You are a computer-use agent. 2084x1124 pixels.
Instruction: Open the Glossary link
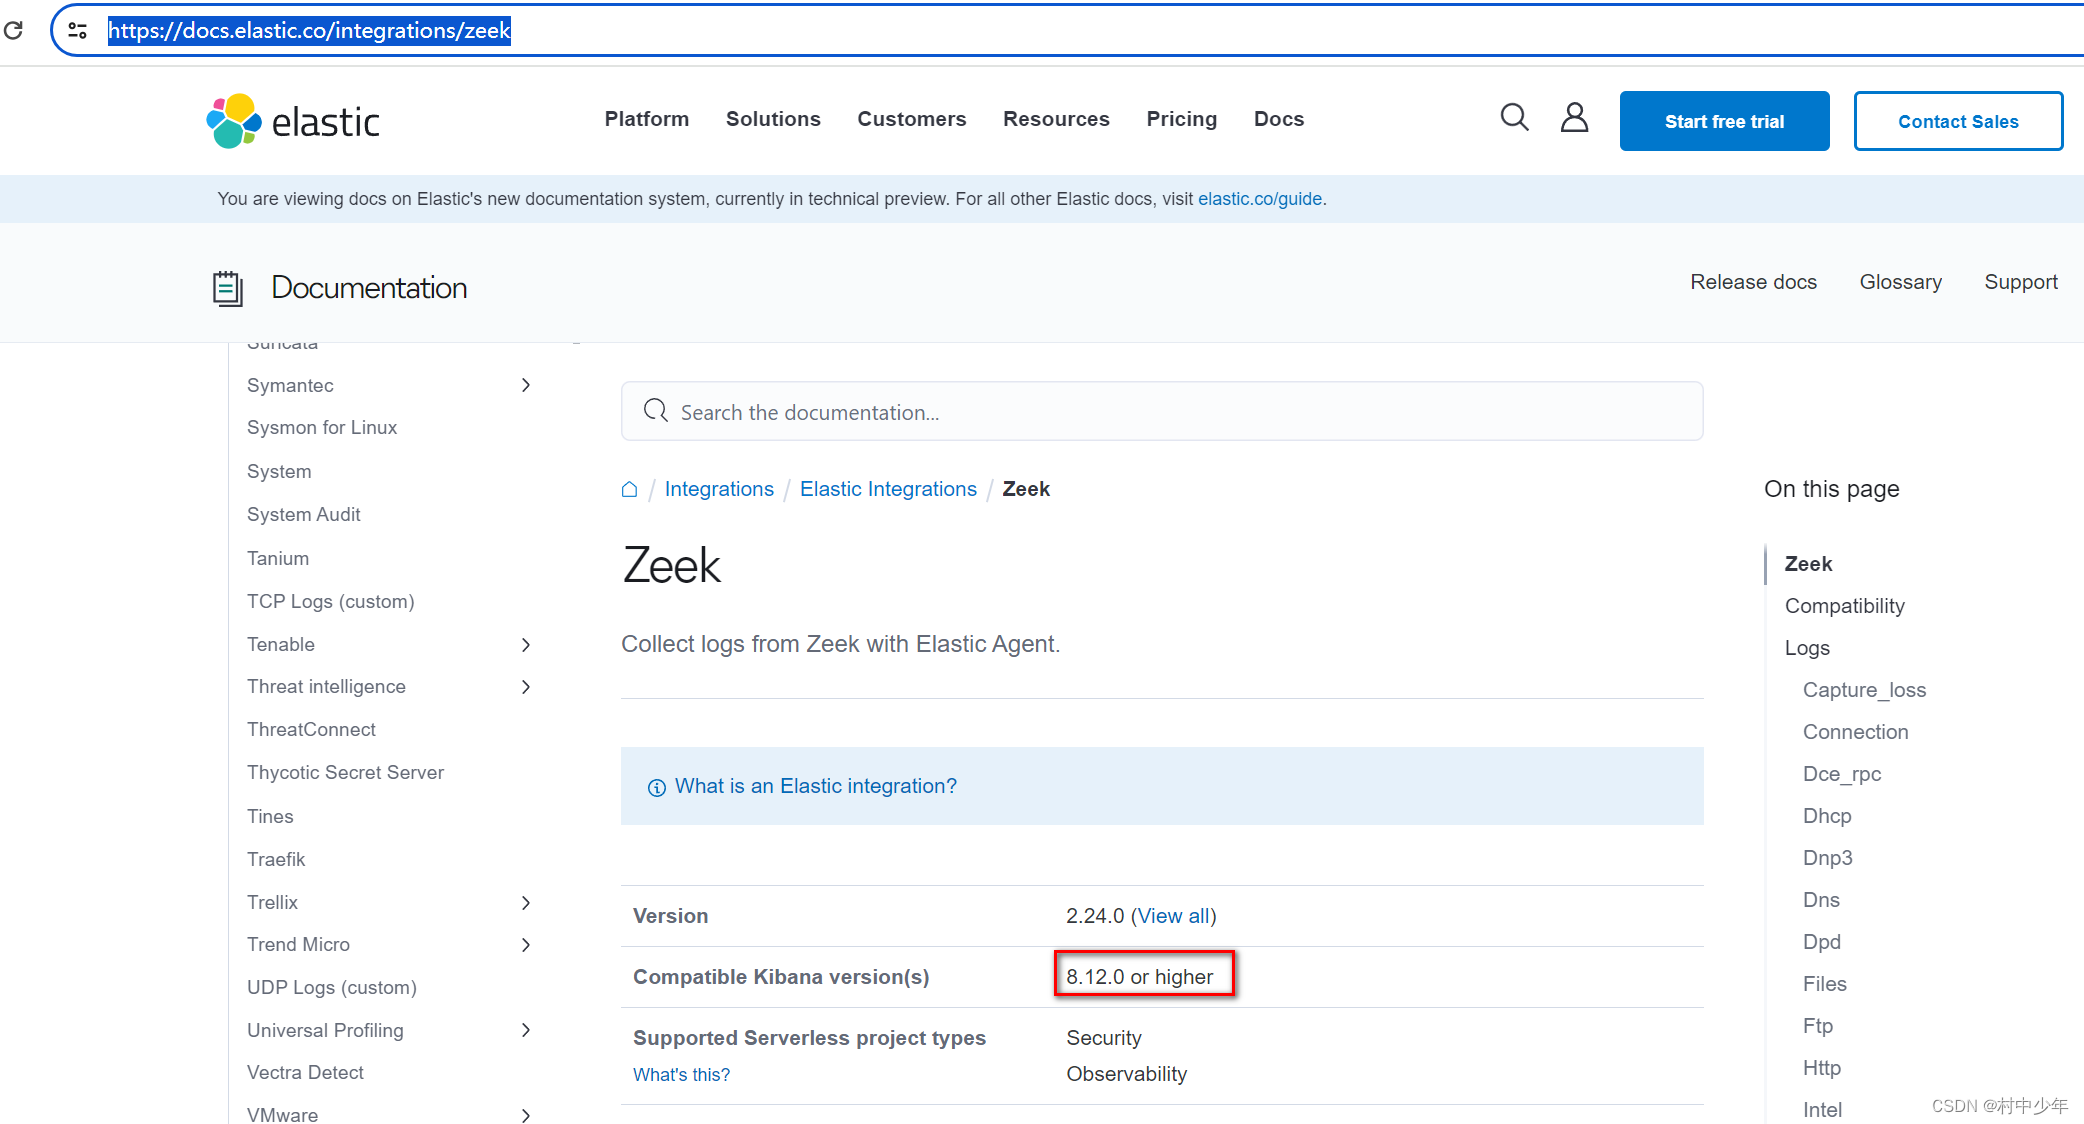pyautogui.click(x=1900, y=282)
